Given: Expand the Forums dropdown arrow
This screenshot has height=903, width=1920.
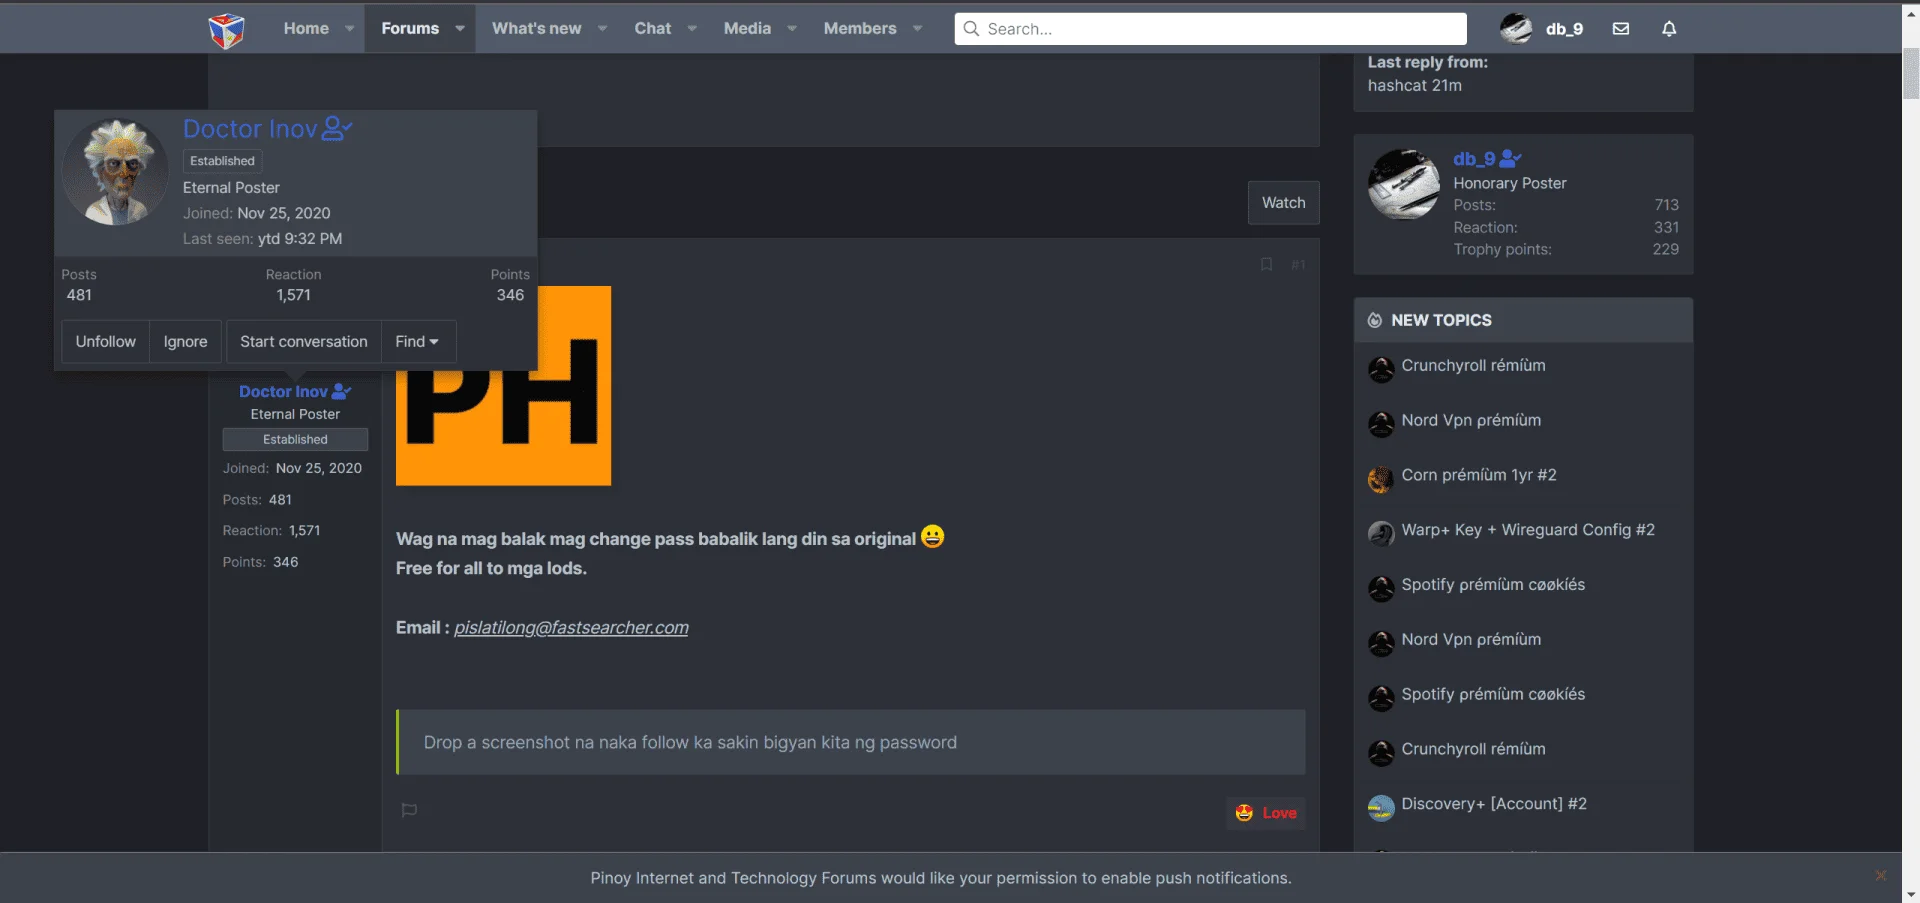Looking at the screenshot, I should (x=460, y=29).
